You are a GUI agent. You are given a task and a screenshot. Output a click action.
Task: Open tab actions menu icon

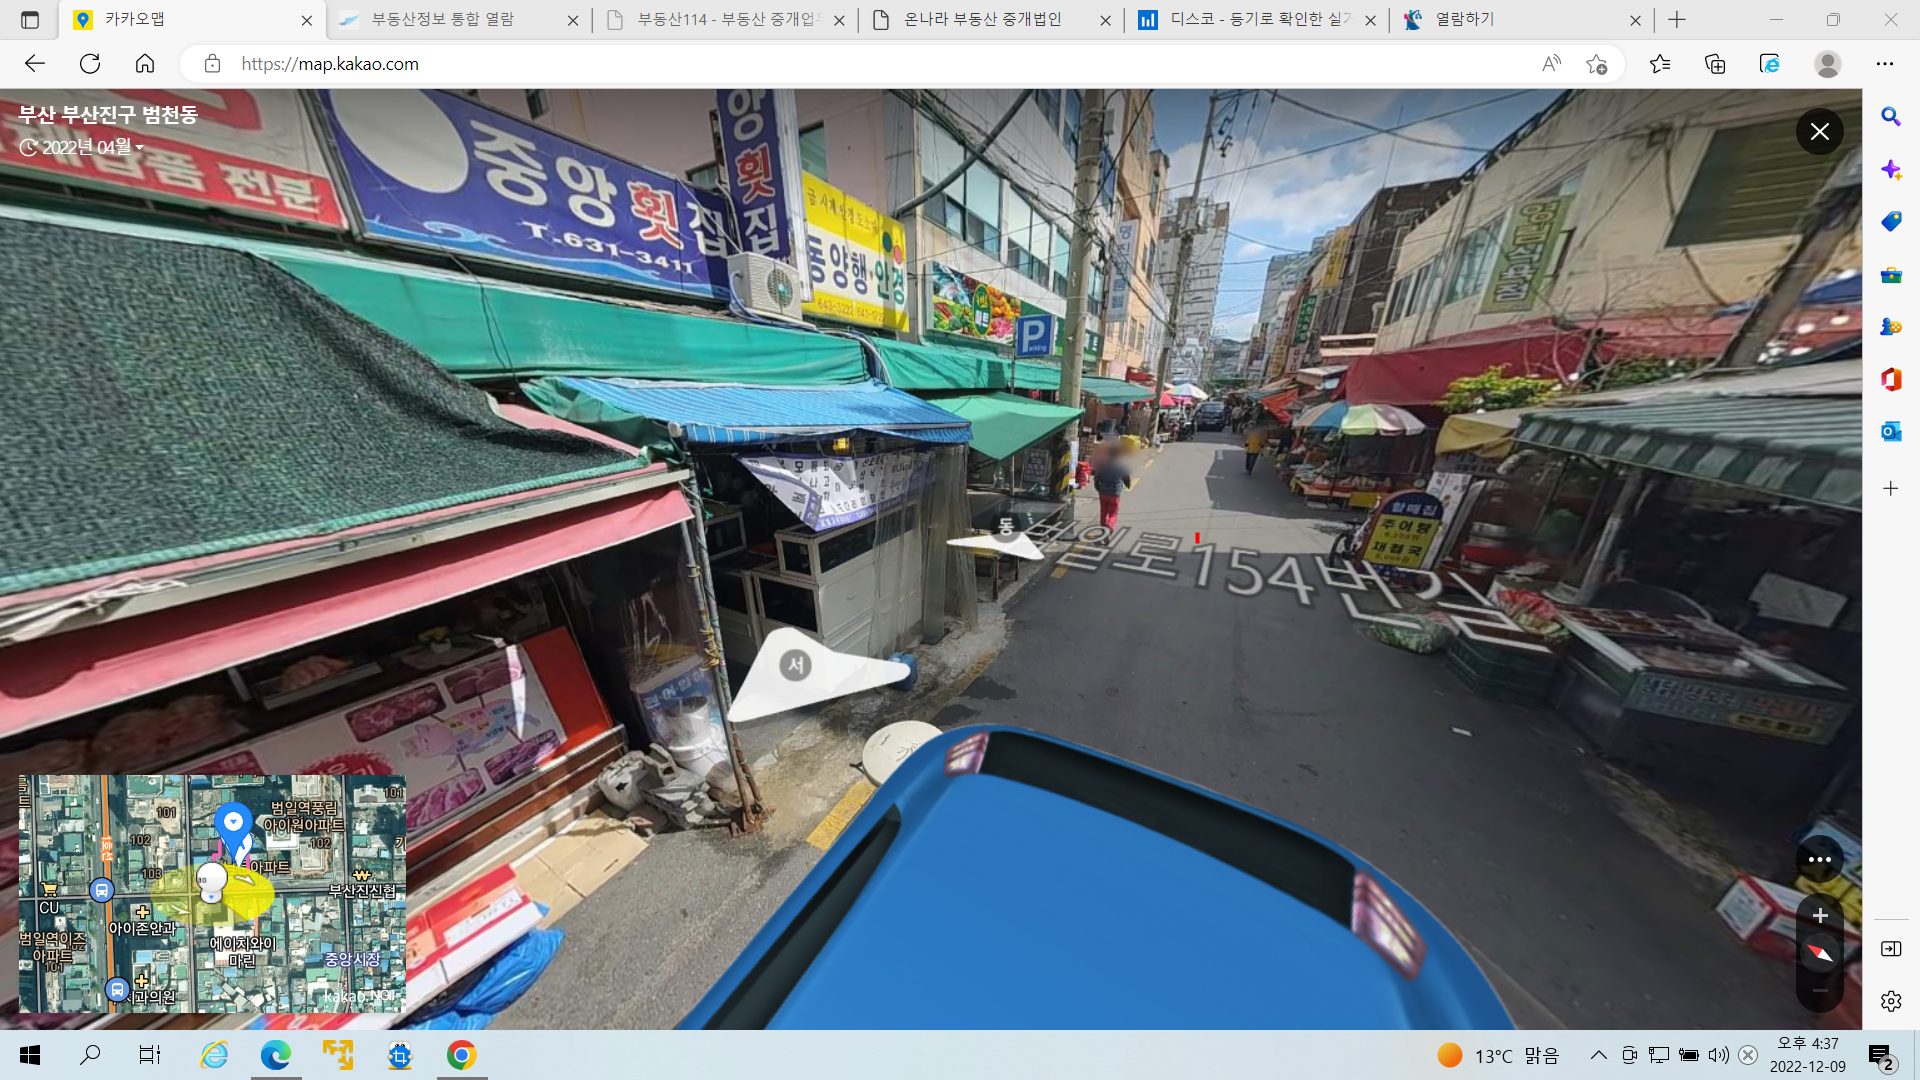[x=30, y=20]
